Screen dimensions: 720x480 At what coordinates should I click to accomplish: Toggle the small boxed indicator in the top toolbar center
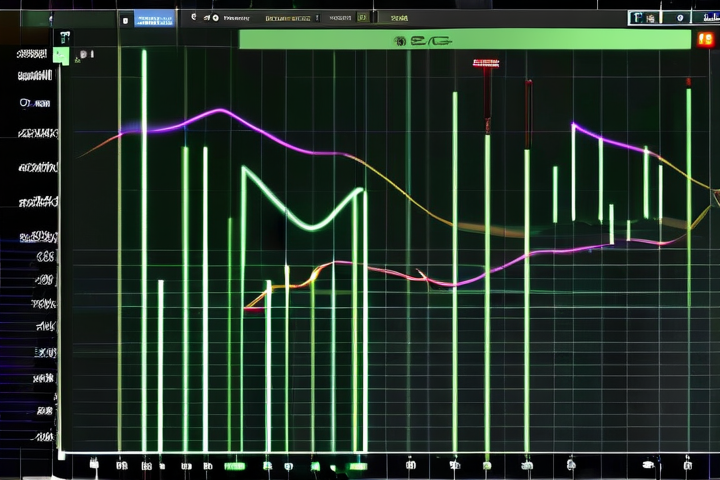click(x=362, y=18)
